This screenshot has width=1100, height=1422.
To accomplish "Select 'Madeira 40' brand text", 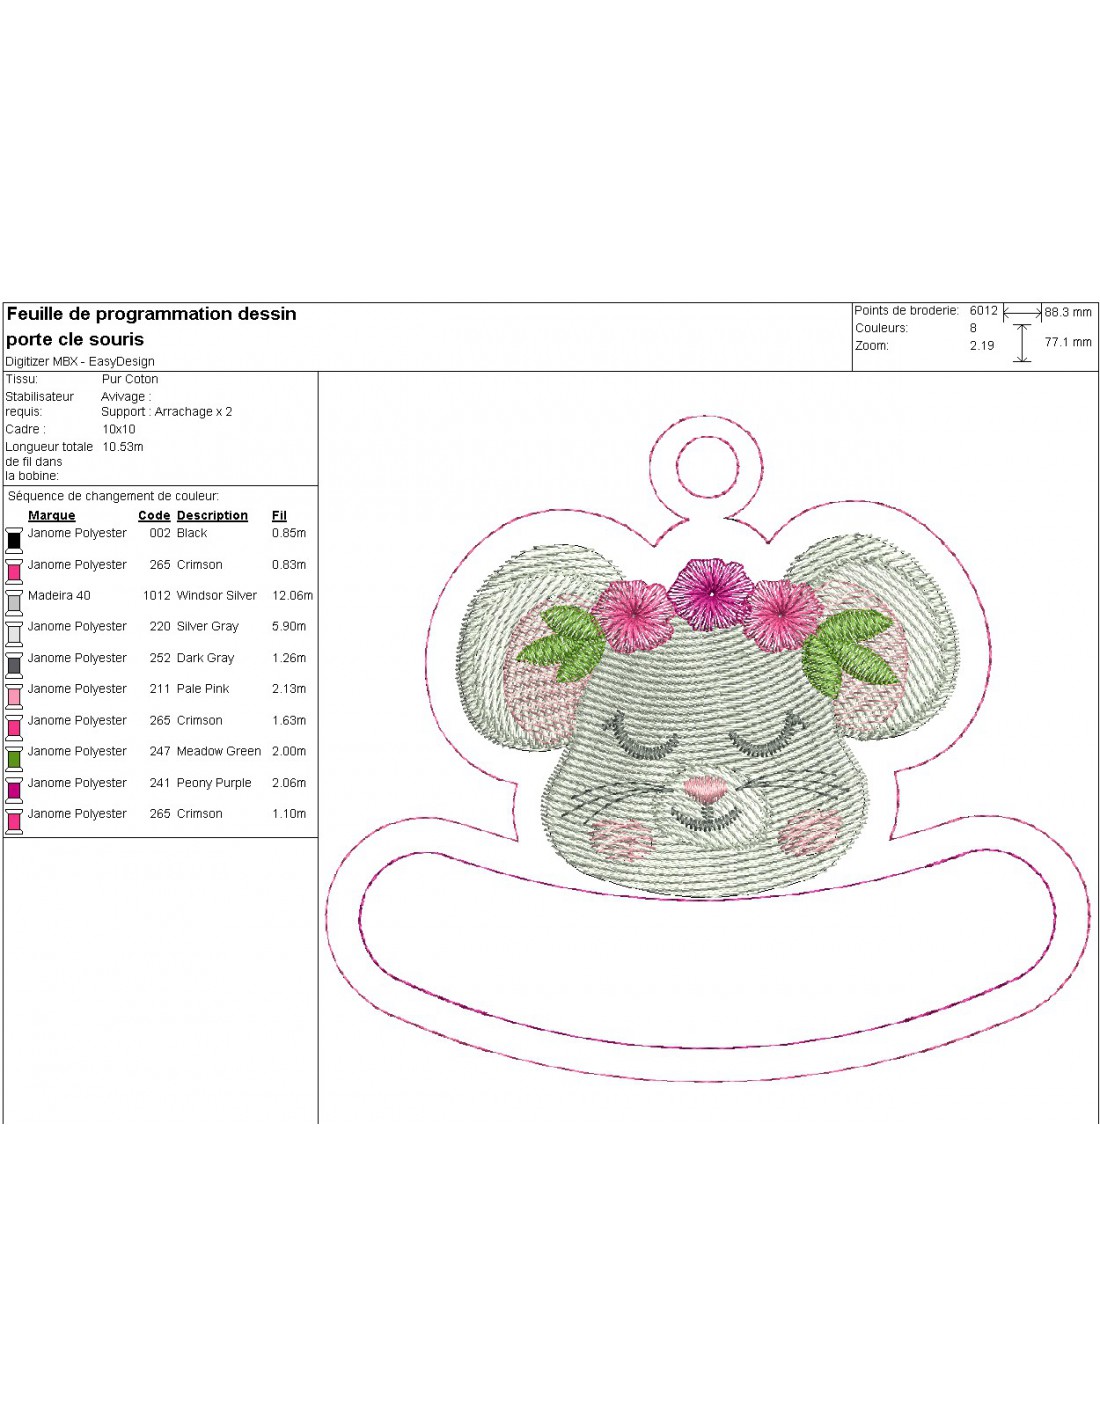I will point(59,595).
